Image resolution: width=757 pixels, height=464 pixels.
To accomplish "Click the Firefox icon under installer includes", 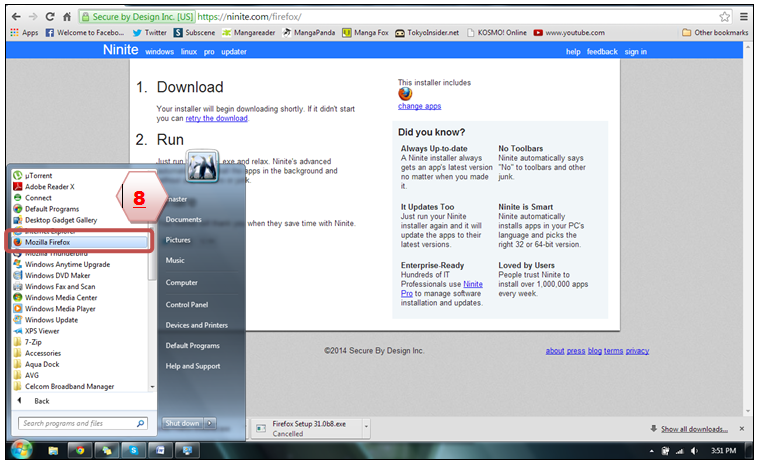I will [405, 94].
